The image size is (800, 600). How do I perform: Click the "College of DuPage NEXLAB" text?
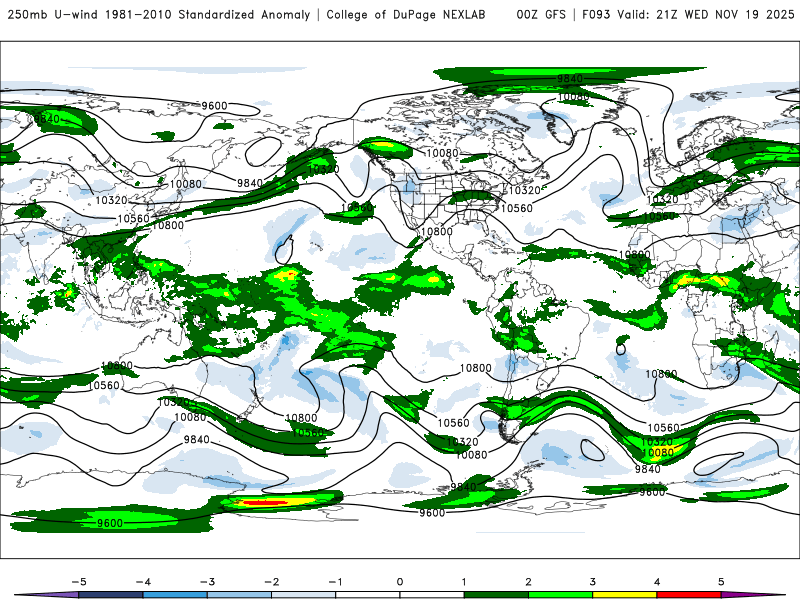click(406, 14)
